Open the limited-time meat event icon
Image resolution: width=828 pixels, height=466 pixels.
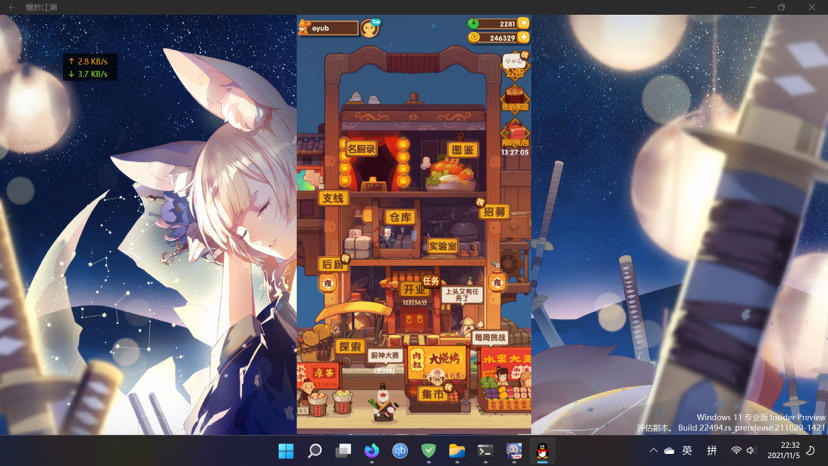(515, 133)
